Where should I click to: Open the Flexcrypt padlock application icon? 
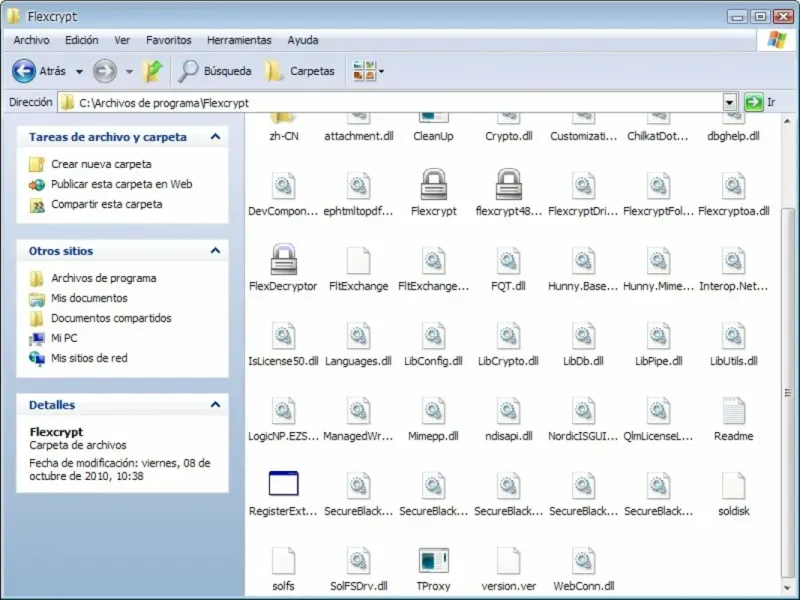point(433,186)
